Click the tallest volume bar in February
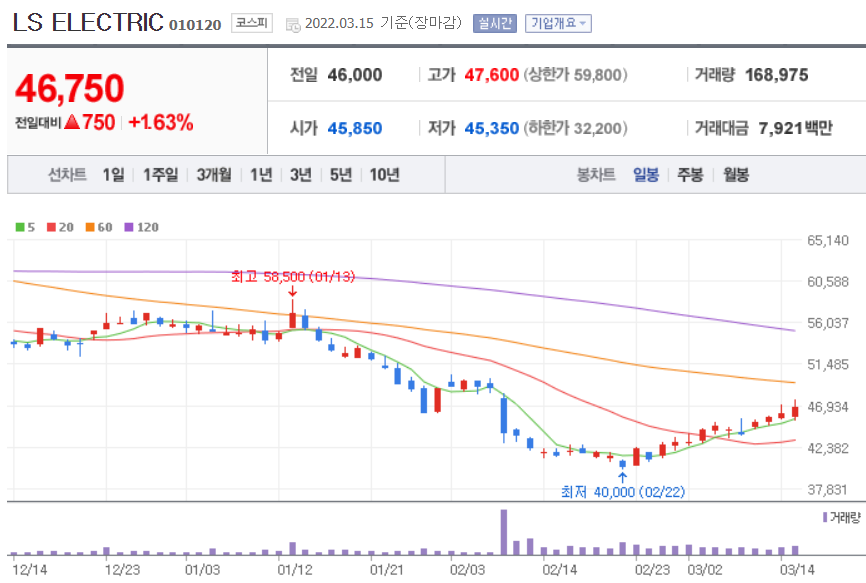The height and width of the screenshot is (583, 866). 504,532
